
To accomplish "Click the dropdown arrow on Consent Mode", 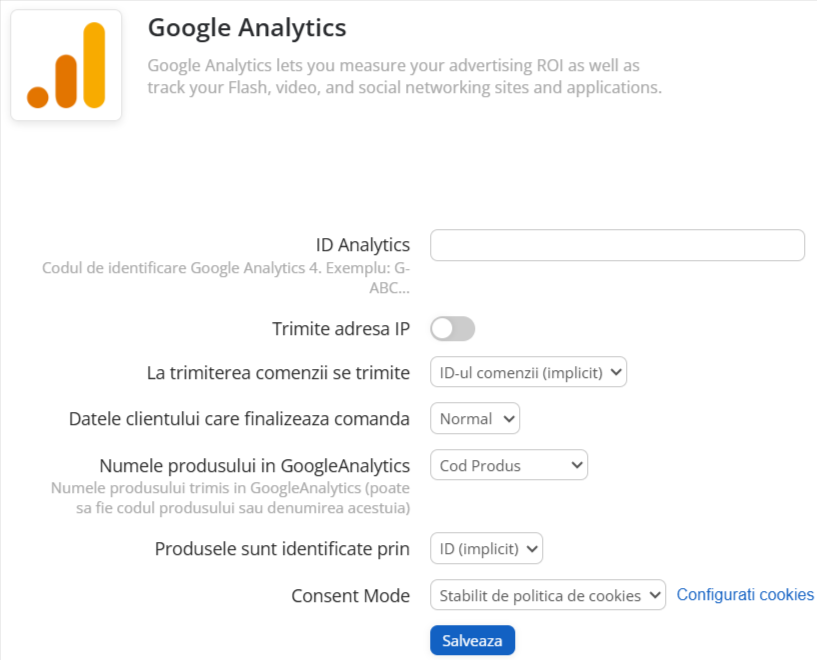I will 654,594.
